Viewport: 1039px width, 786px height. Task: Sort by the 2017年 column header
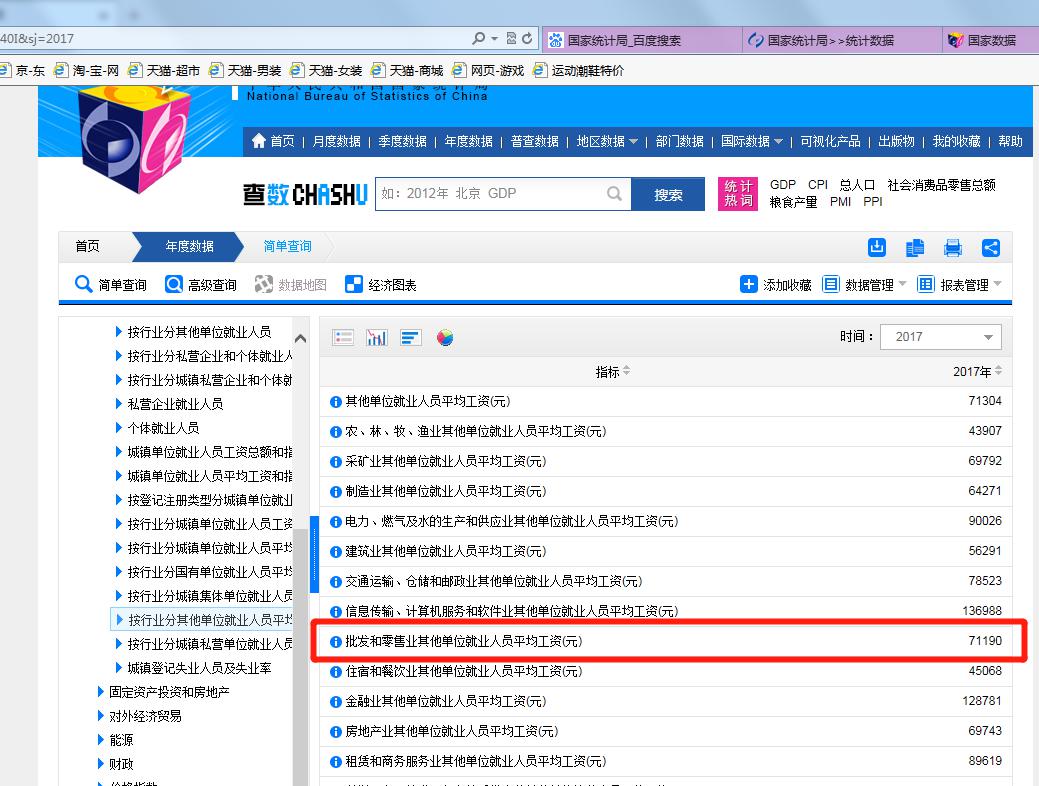[x=976, y=372]
